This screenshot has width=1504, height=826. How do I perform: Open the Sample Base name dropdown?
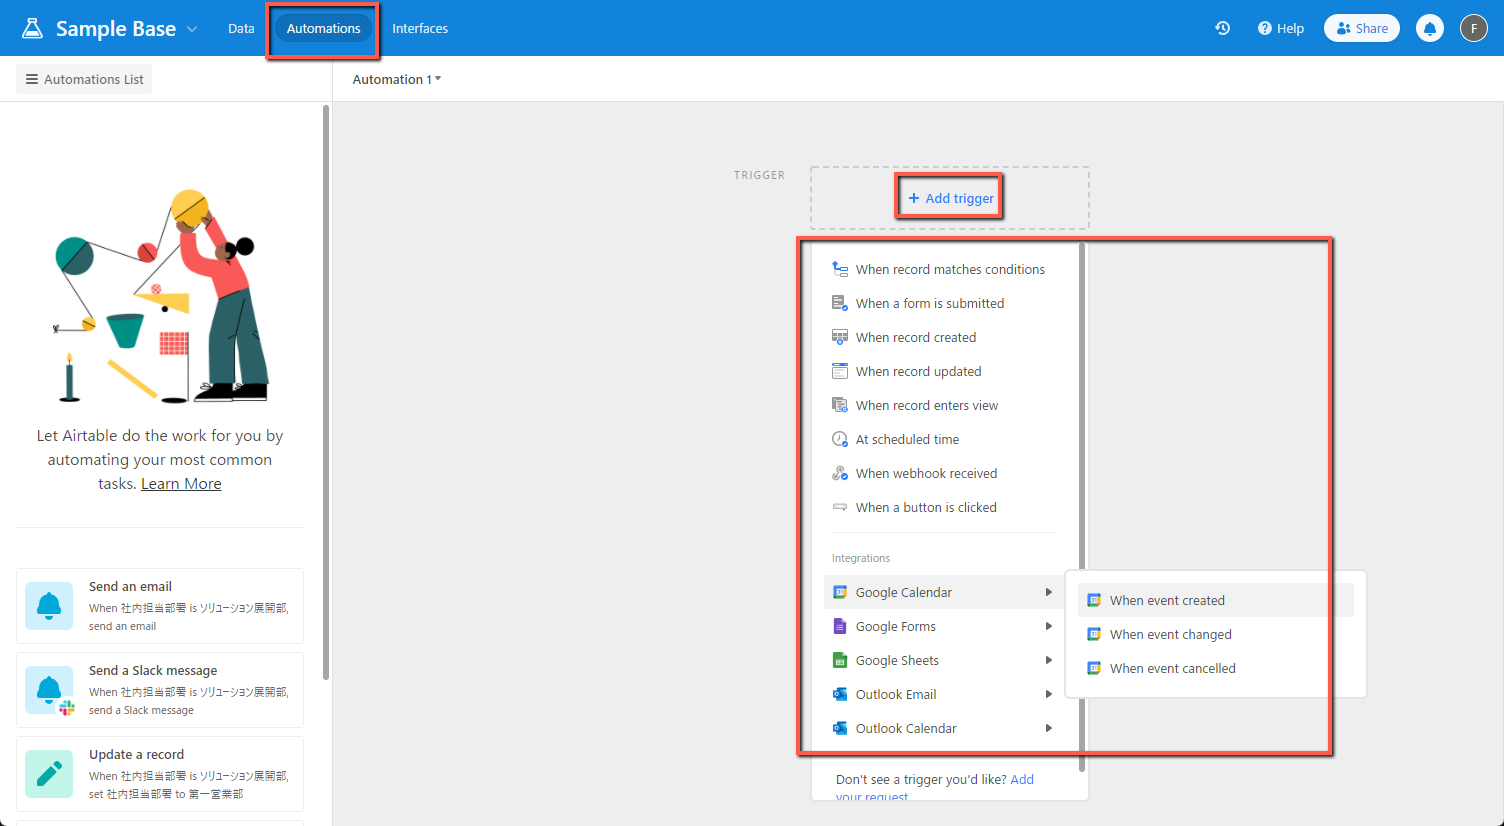[190, 28]
